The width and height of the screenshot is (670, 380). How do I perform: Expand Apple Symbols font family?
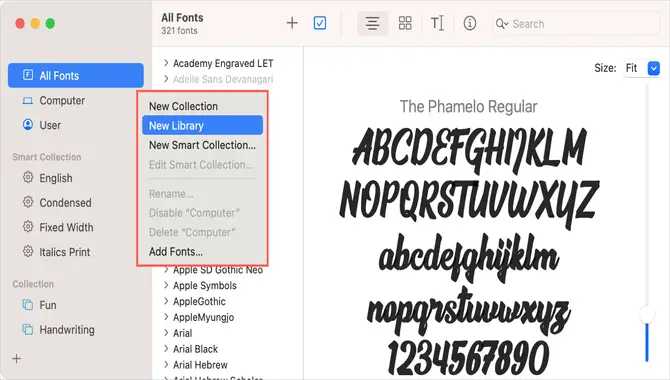[166, 286]
